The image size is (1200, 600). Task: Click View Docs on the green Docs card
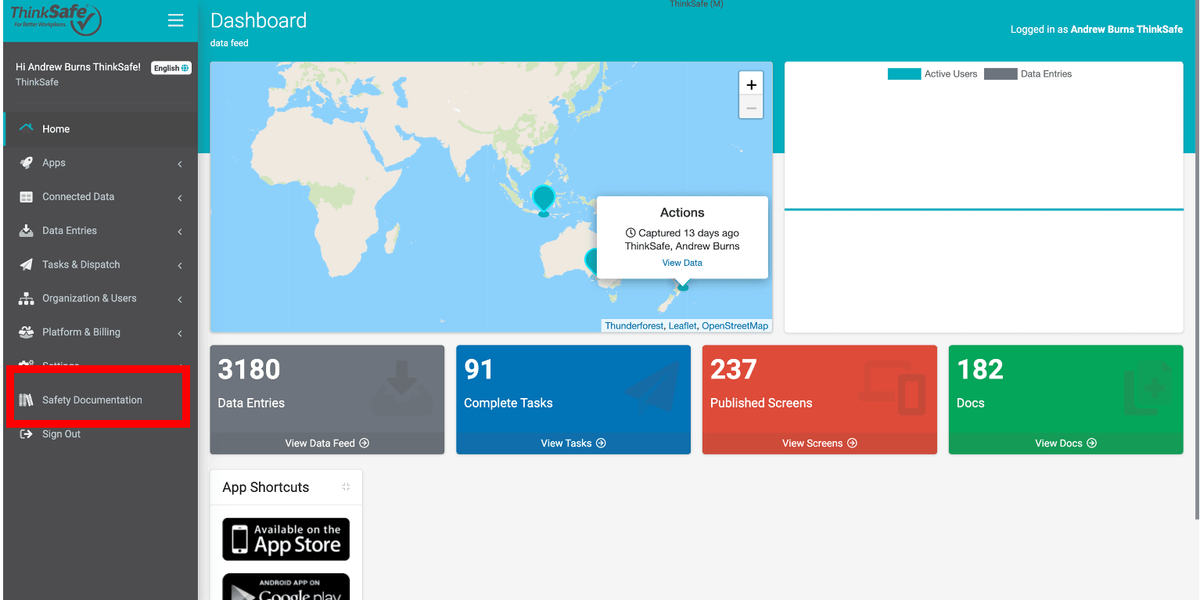pos(1065,443)
